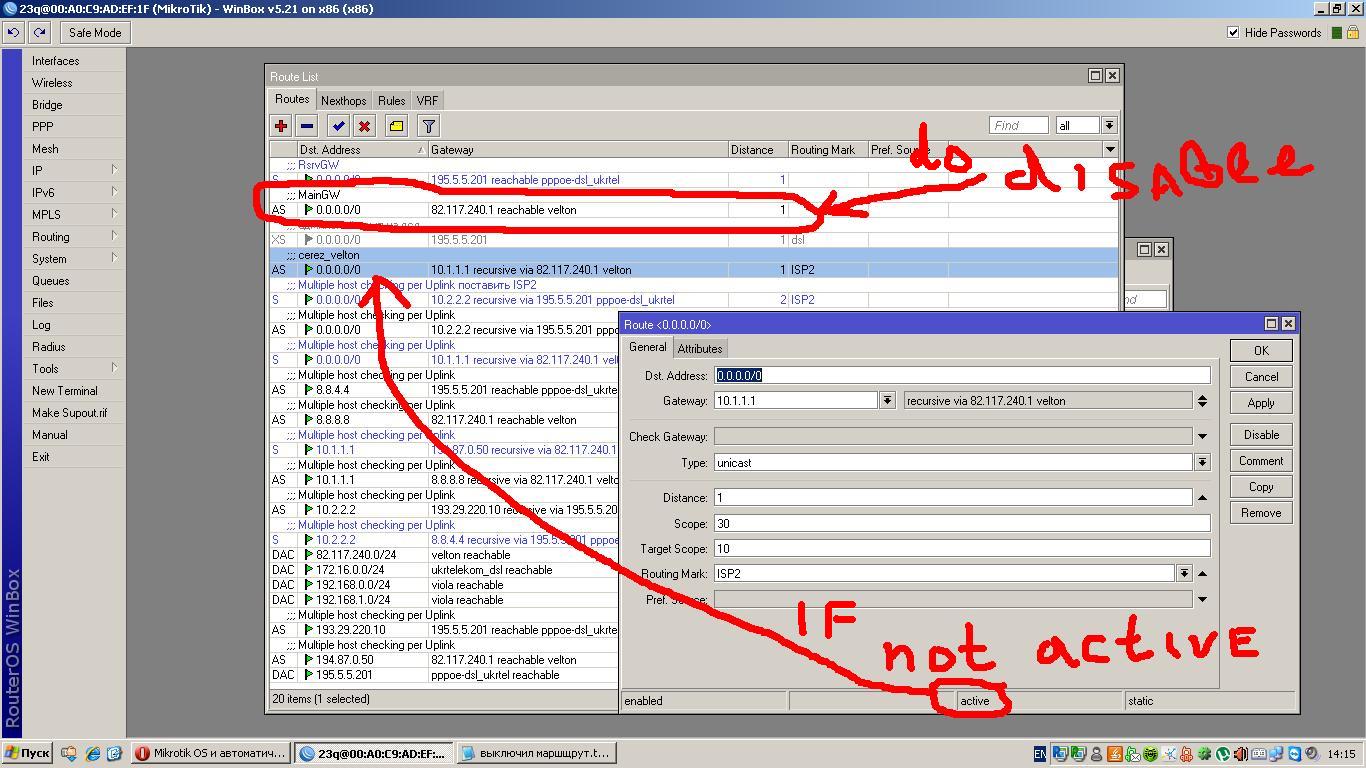The image size is (1366, 768).
Task: Add a new route with the plus icon
Action: click(x=281, y=126)
